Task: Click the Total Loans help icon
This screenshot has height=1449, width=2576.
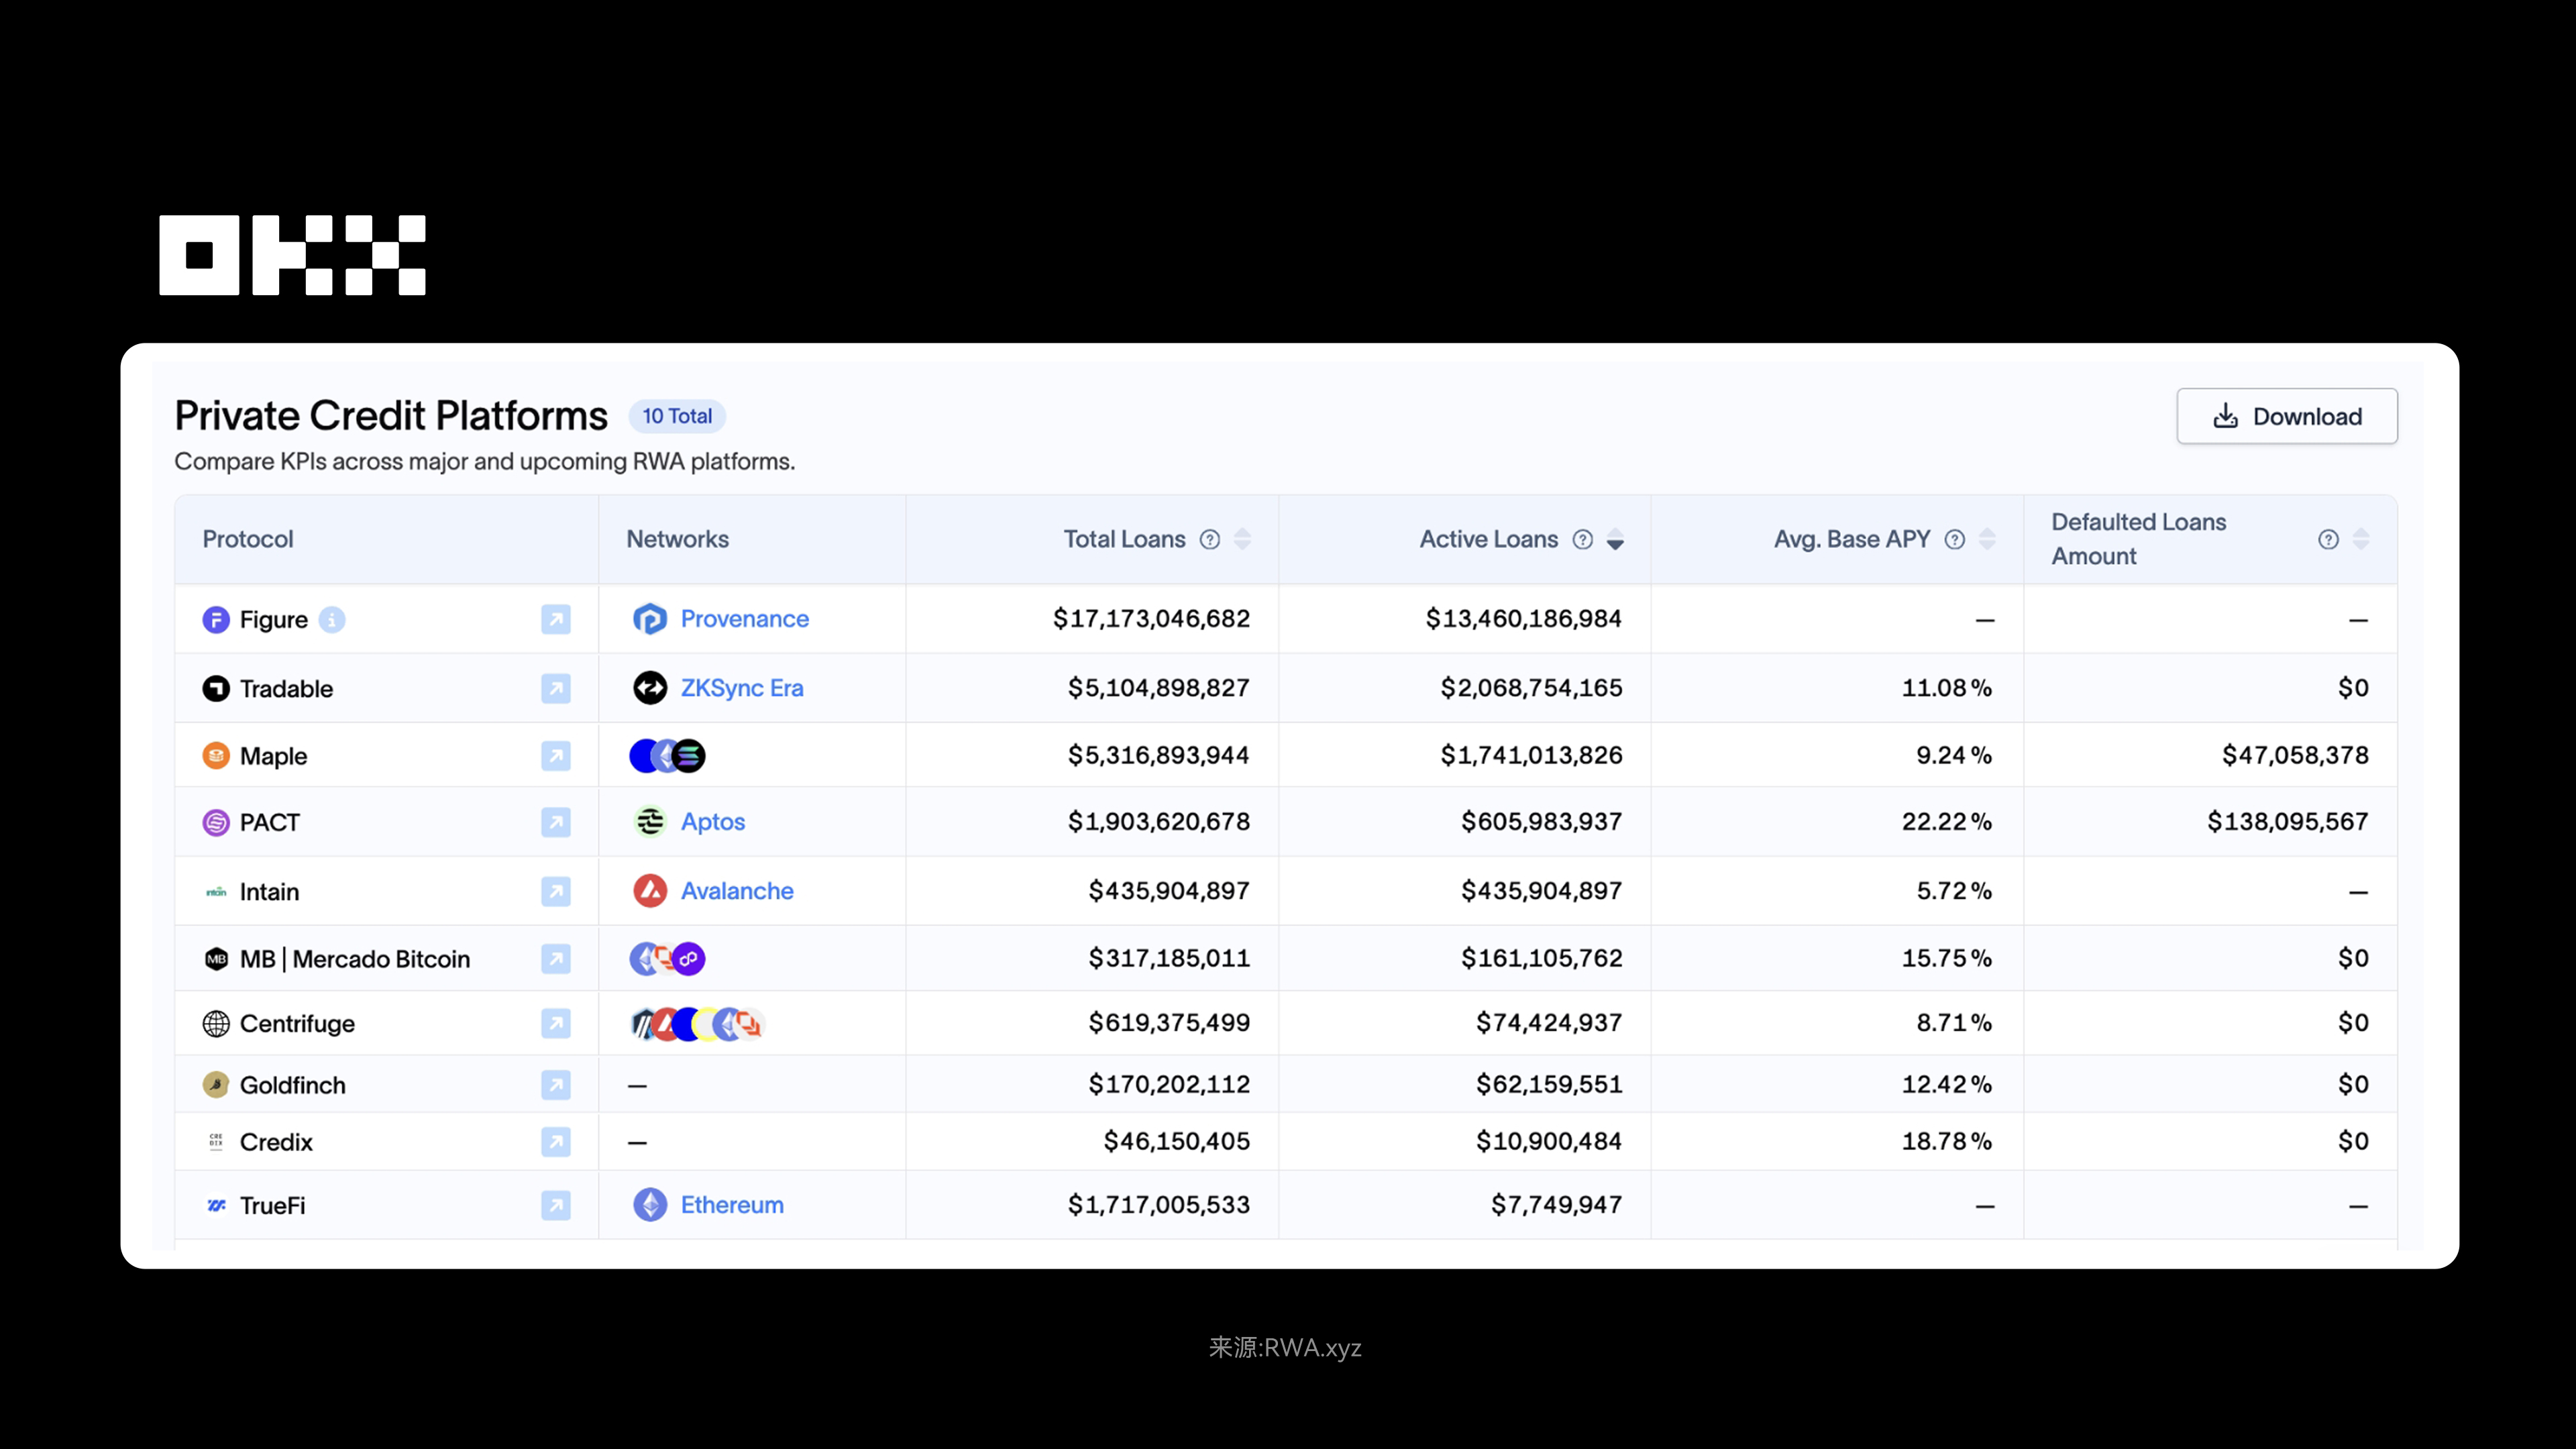Action: coord(1210,540)
